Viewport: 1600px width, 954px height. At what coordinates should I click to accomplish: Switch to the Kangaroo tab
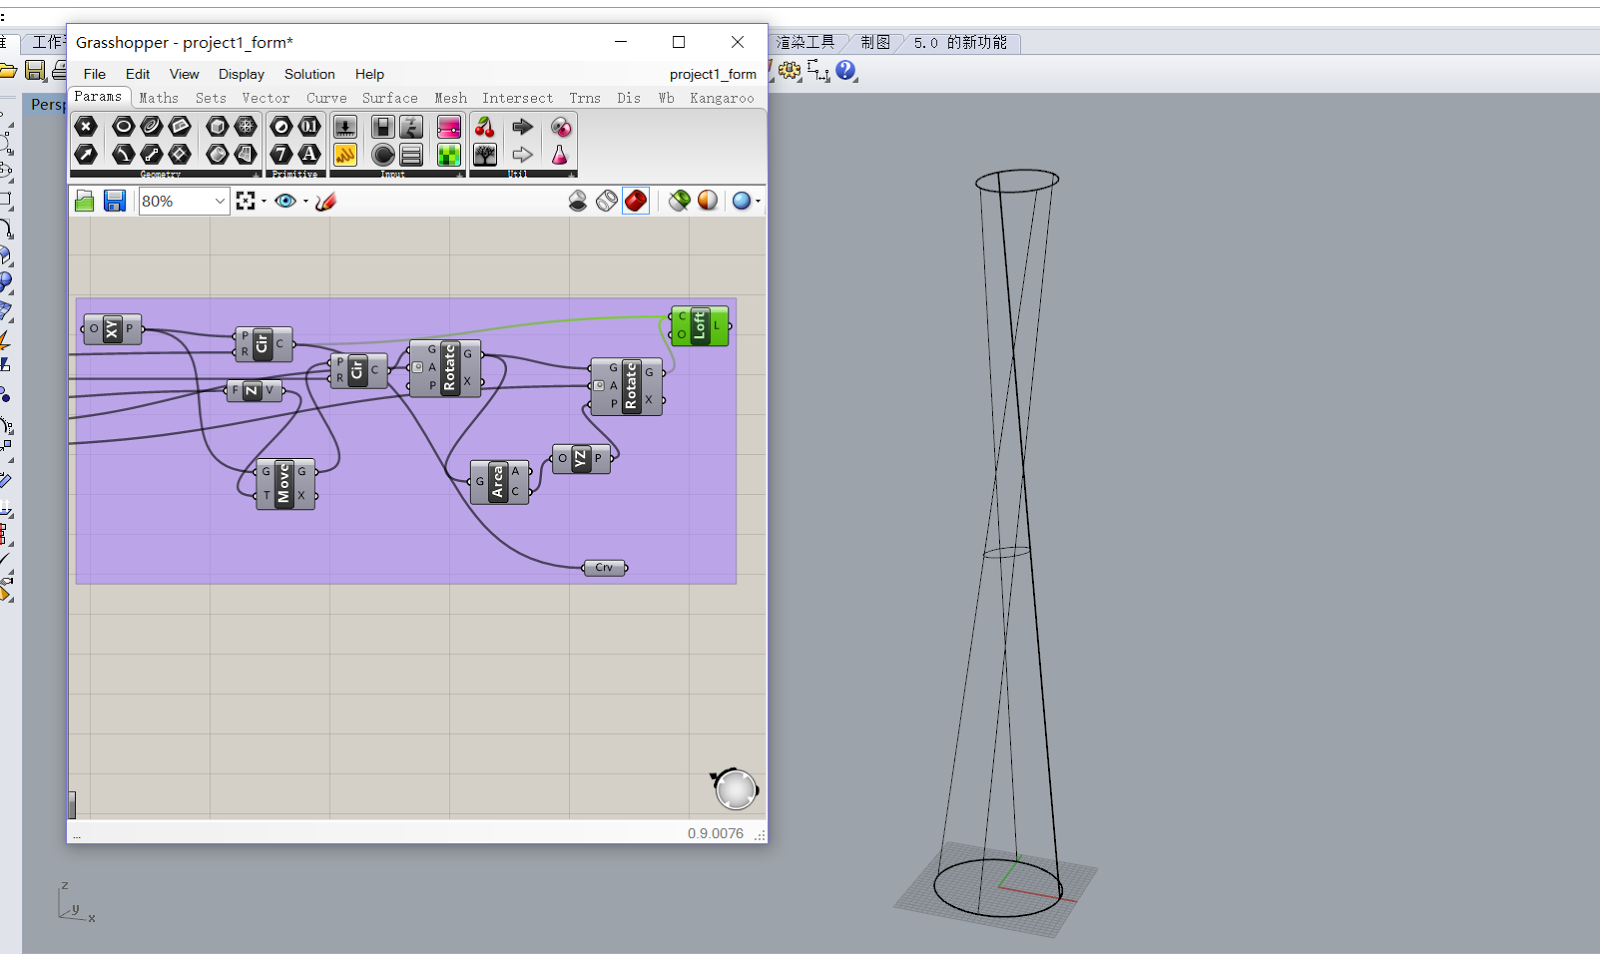(722, 98)
